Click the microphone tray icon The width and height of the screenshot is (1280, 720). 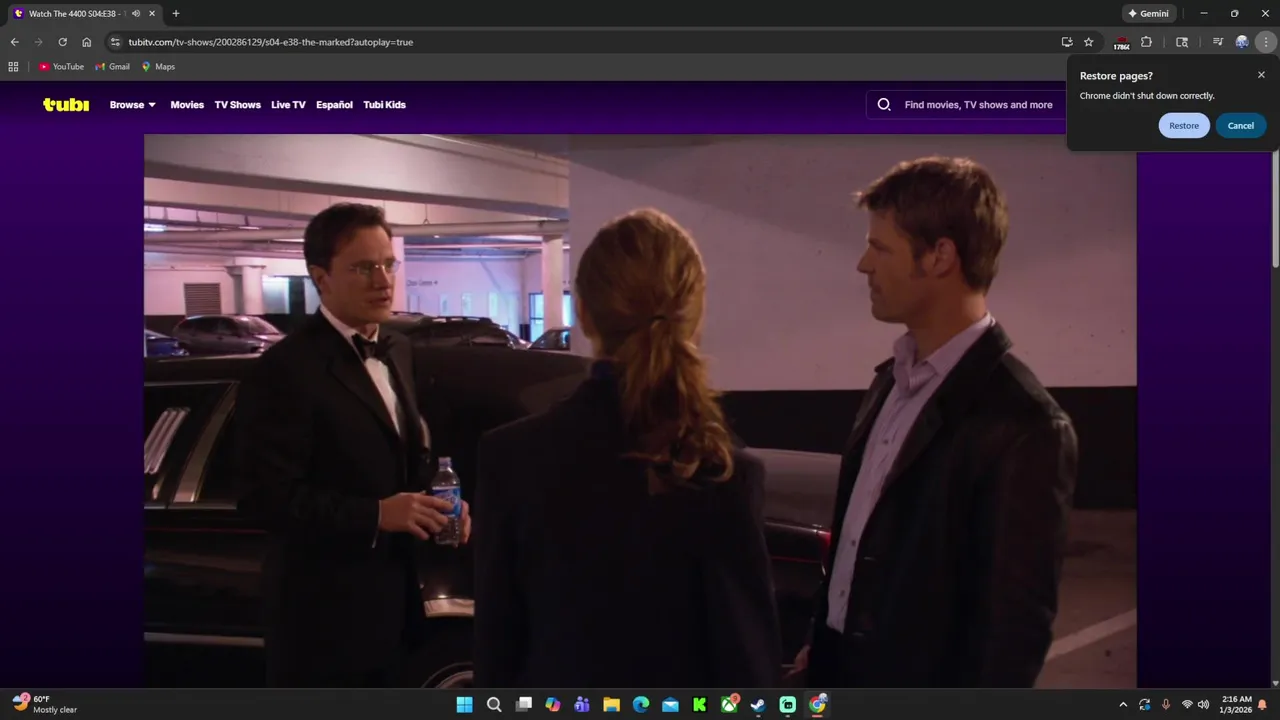pyautogui.click(x=1165, y=705)
